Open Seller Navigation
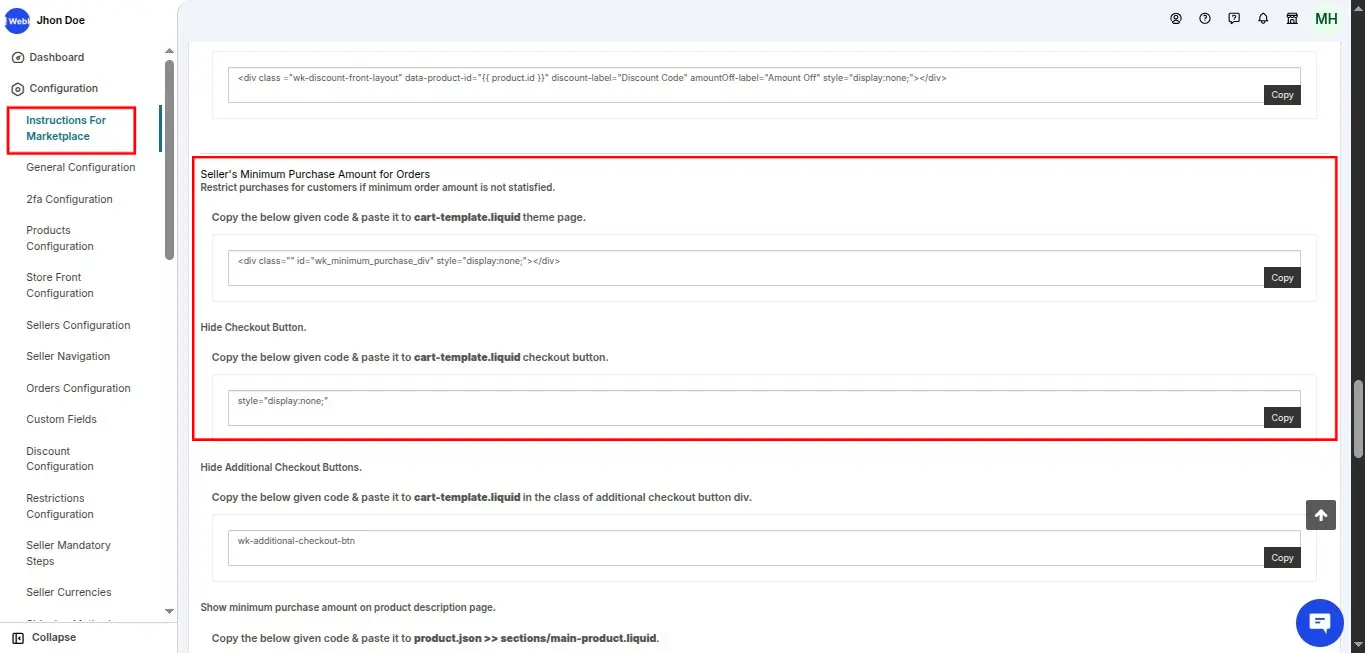 click(68, 356)
